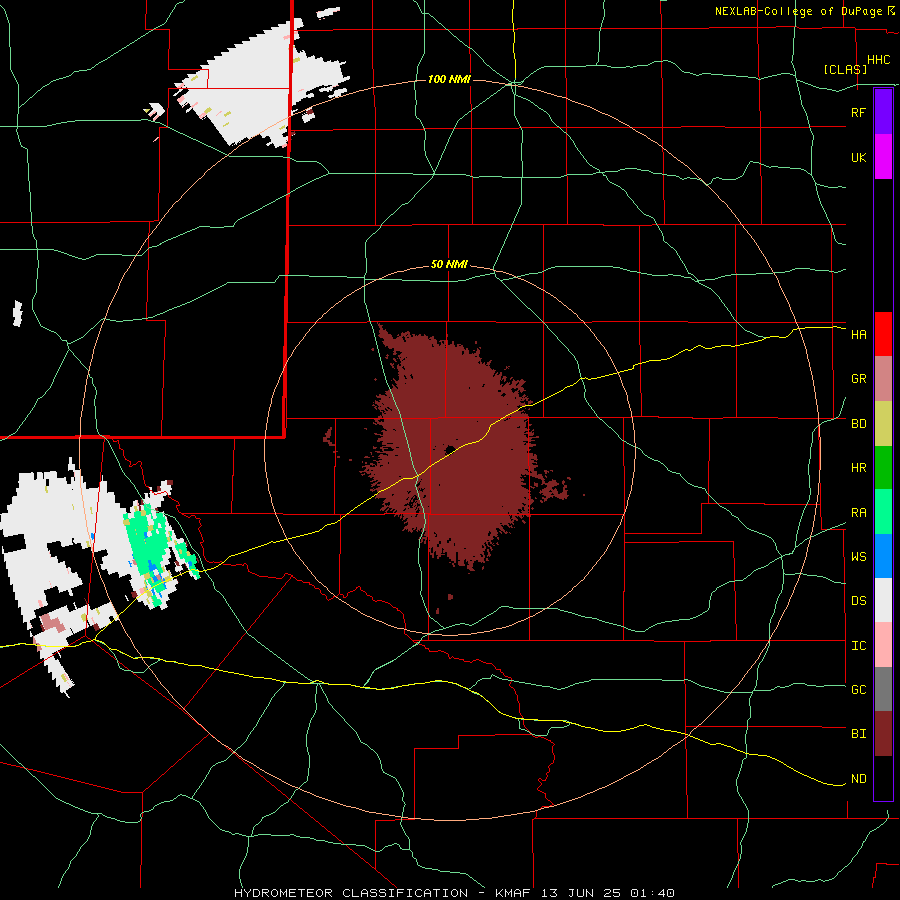The height and width of the screenshot is (900, 900).
Task: Click the GR legend label
Action: tap(858, 379)
